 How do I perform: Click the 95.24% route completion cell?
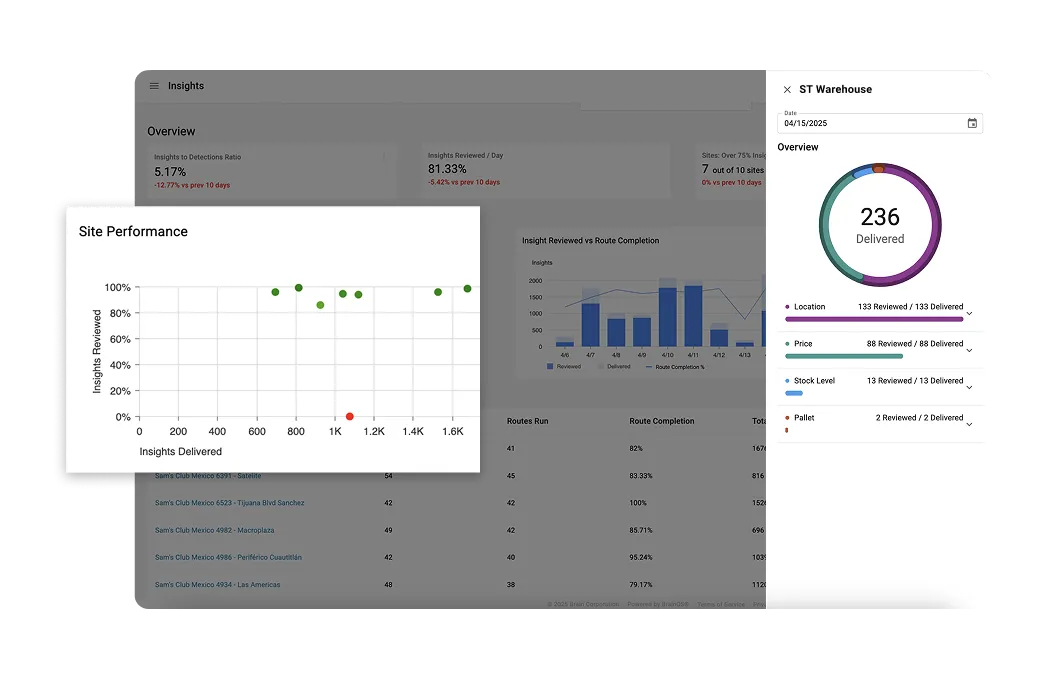click(640, 558)
